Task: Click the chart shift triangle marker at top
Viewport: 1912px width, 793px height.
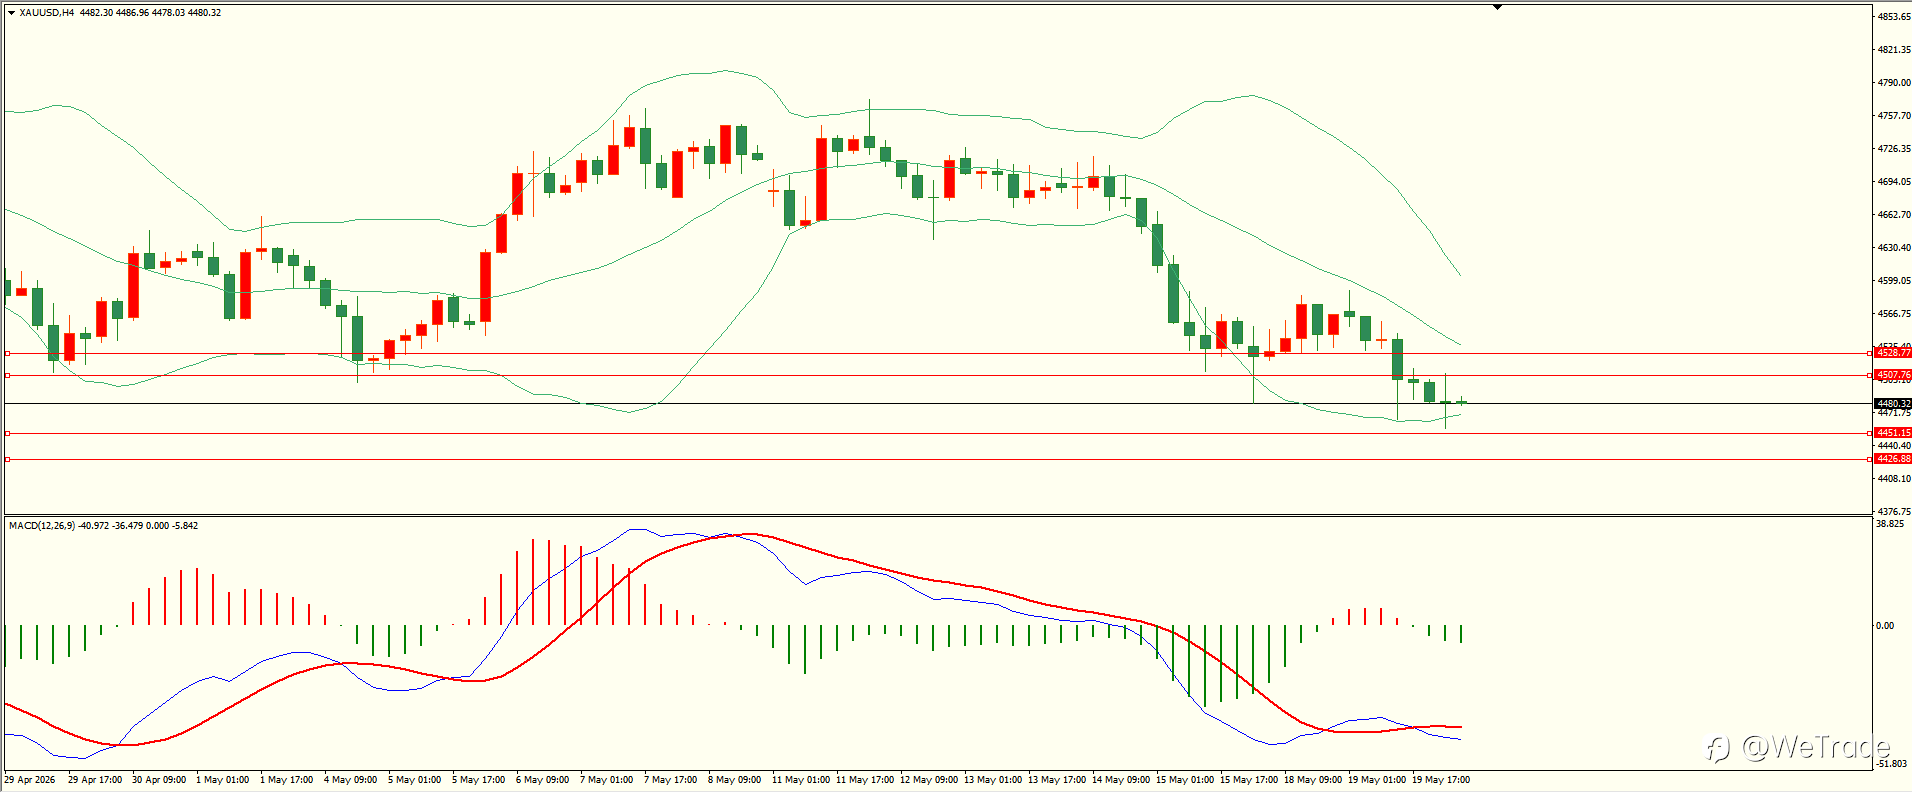Action: tap(1497, 7)
